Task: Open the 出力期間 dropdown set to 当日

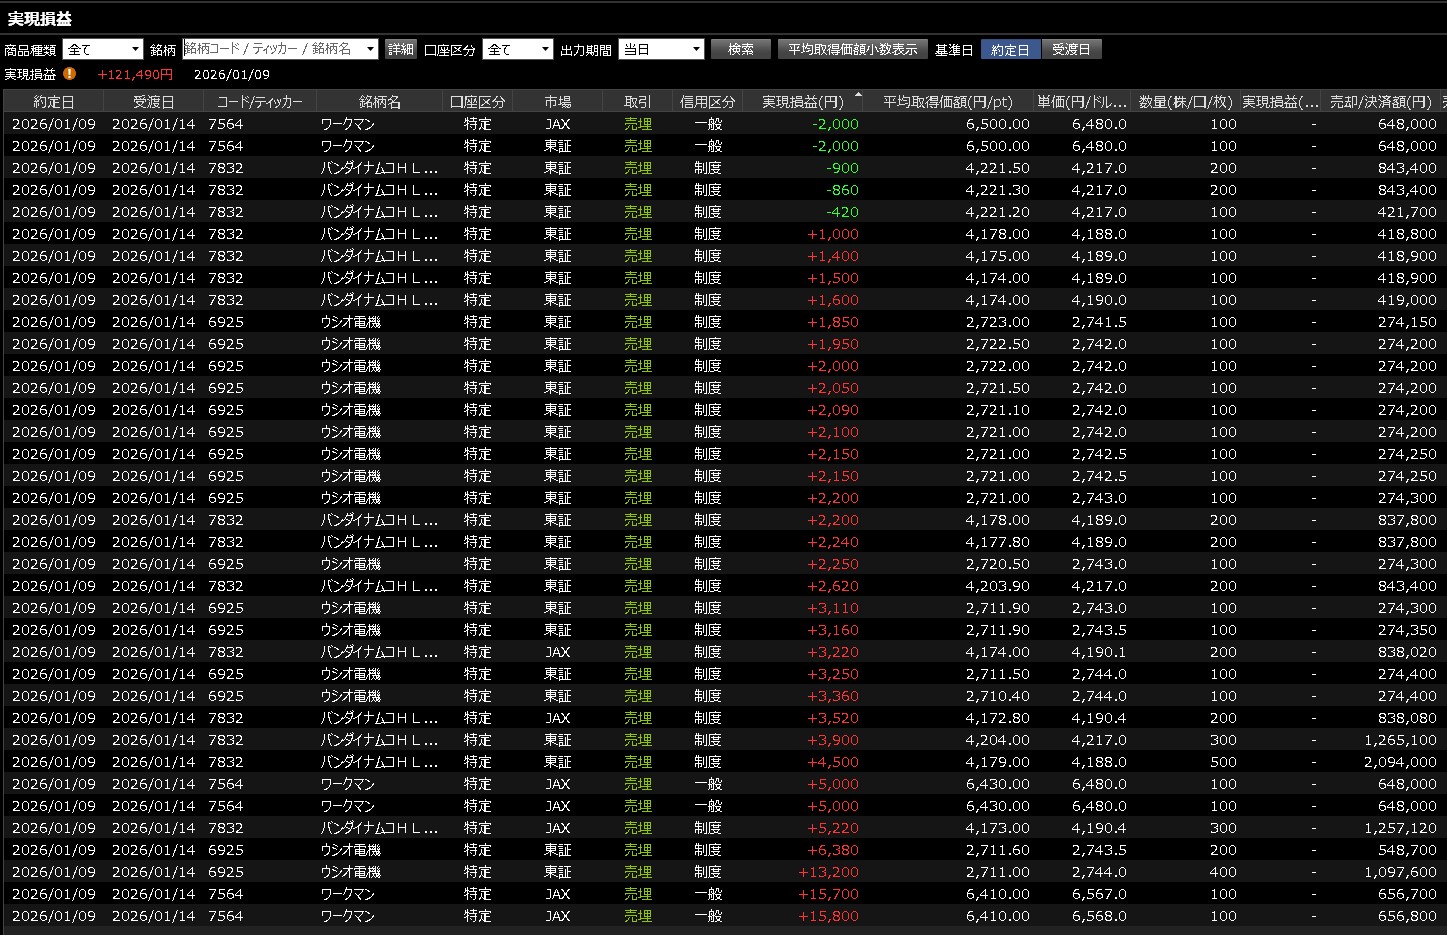Action: pyautogui.click(x=696, y=49)
